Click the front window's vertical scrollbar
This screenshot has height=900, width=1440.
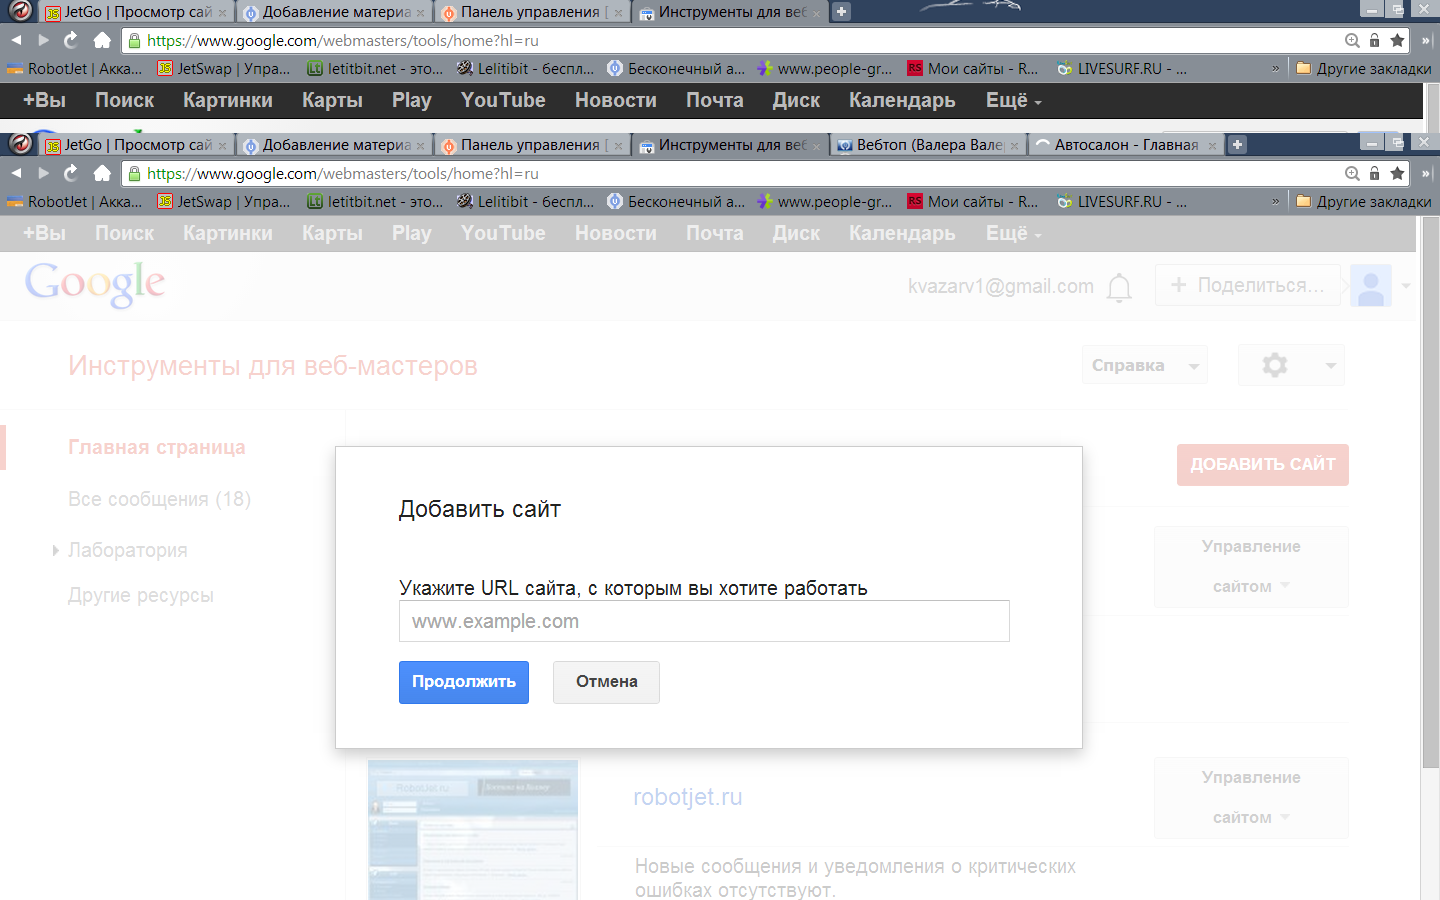(x=1430, y=492)
